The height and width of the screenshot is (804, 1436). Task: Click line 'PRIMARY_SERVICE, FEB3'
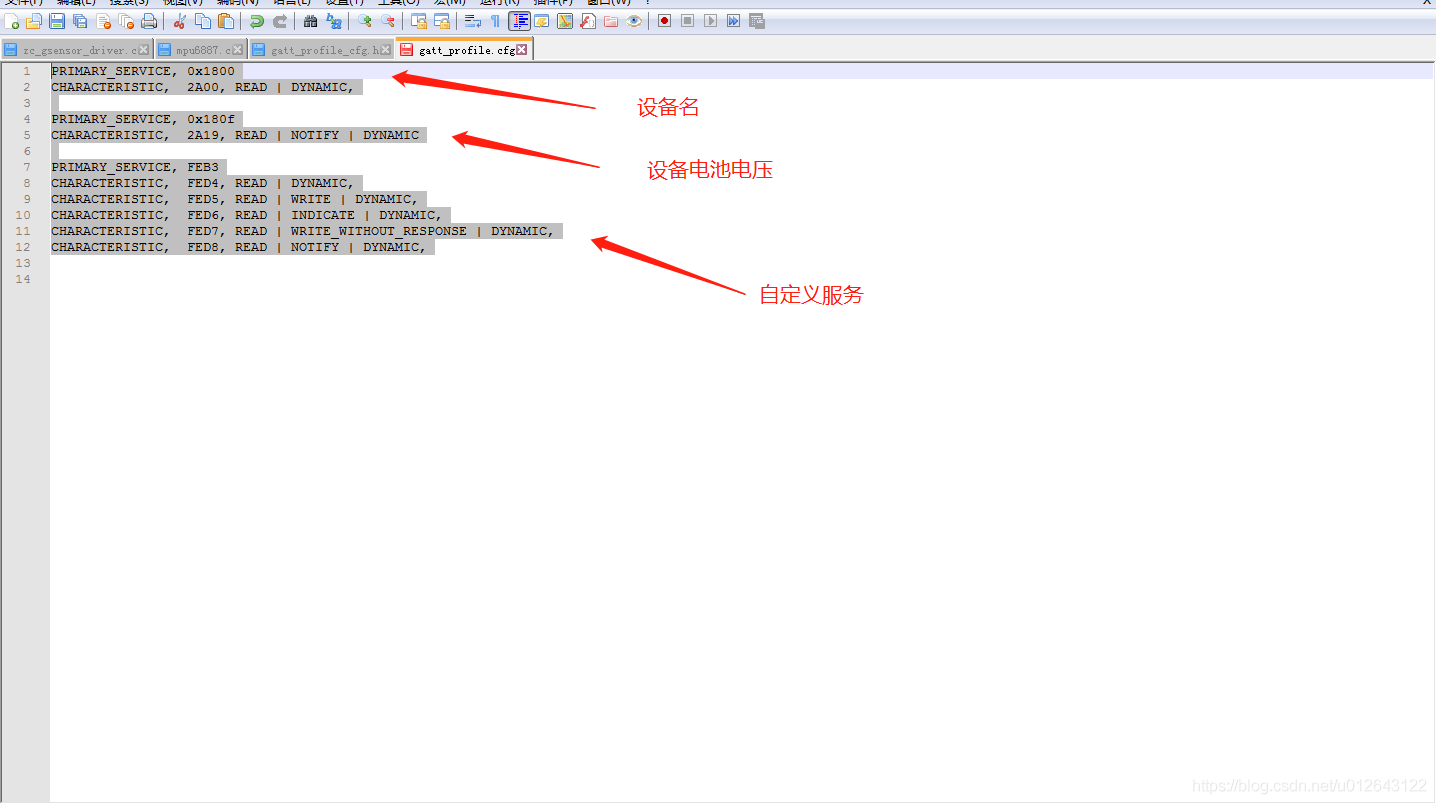tap(135, 167)
